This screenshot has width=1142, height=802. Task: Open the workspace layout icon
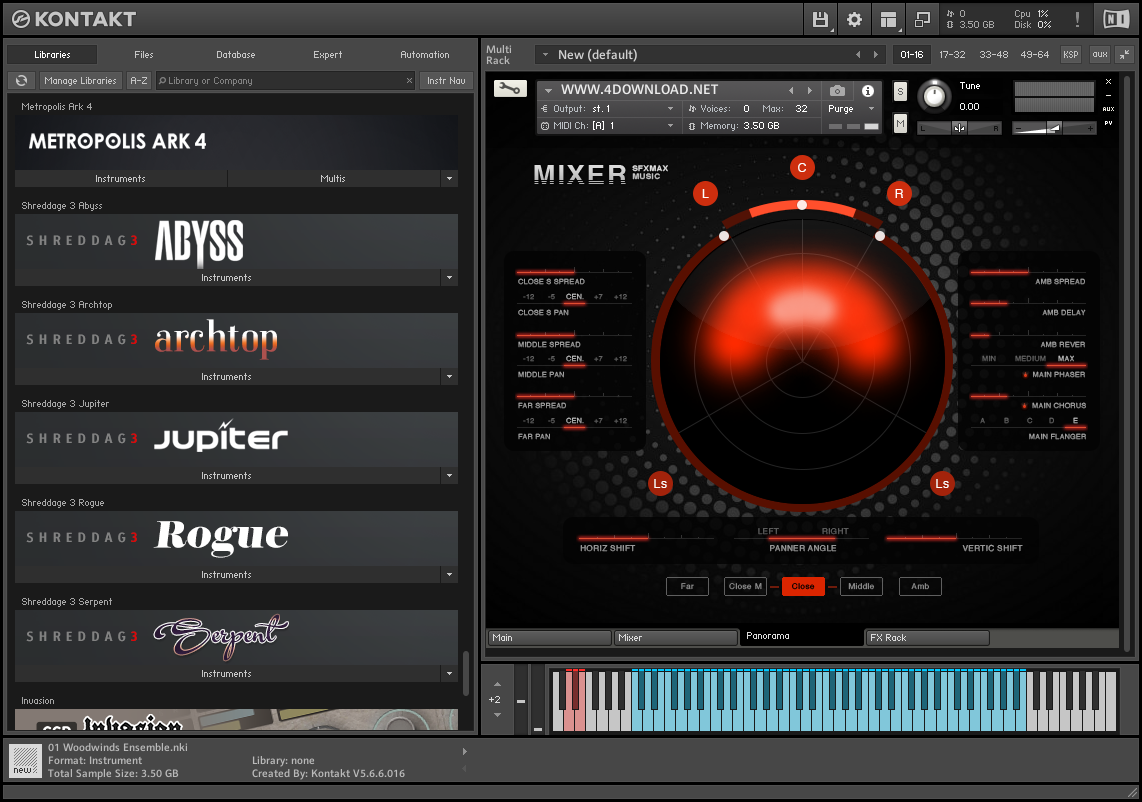click(x=889, y=20)
